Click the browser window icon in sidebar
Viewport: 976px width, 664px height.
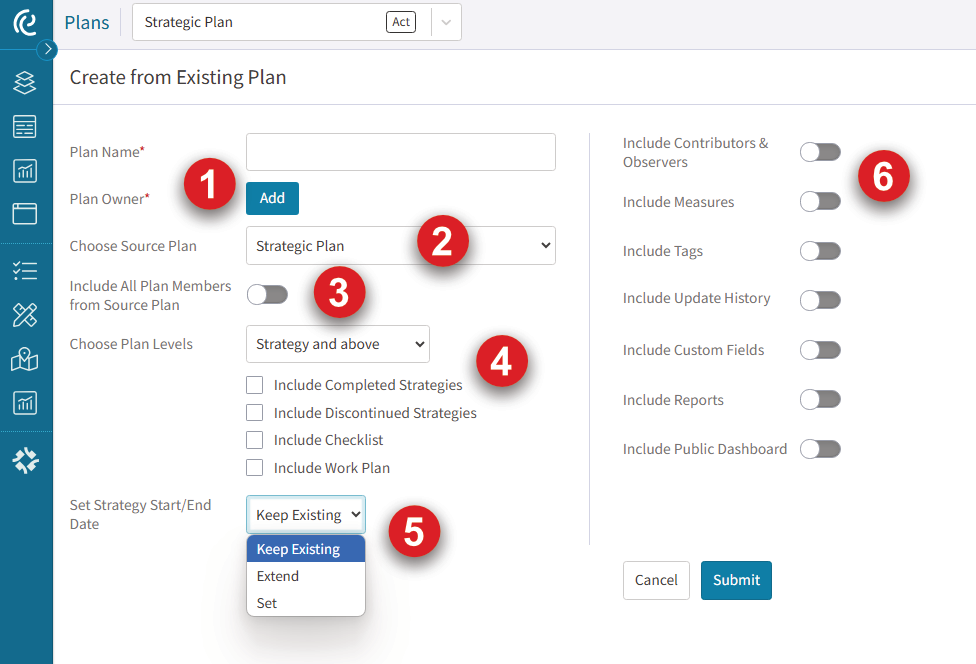click(25, 213)
